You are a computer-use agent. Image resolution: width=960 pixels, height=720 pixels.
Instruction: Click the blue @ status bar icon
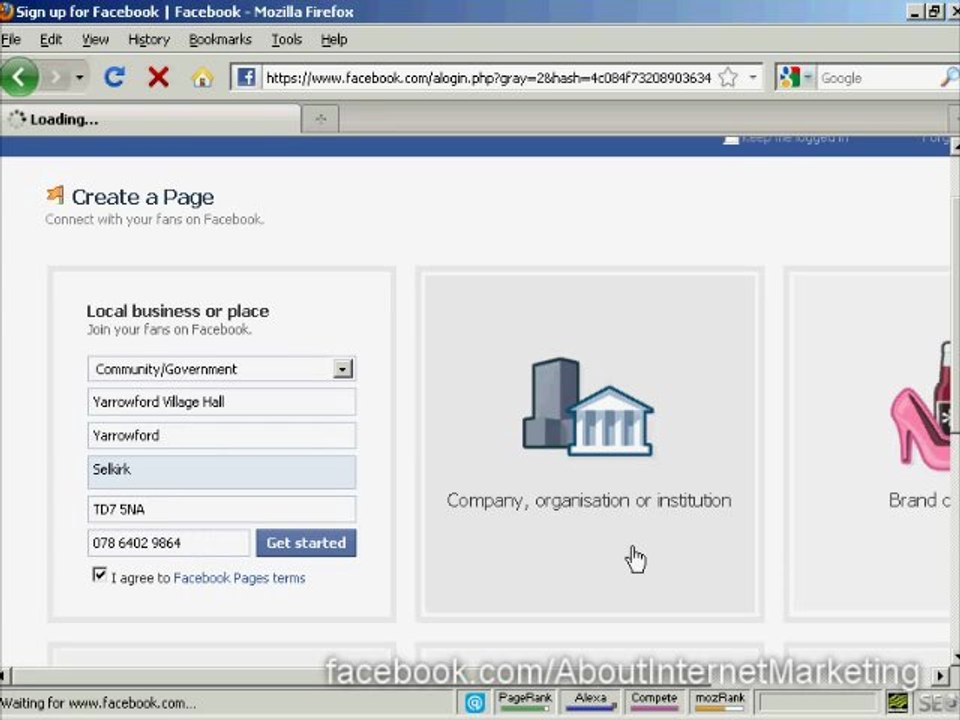474,703
